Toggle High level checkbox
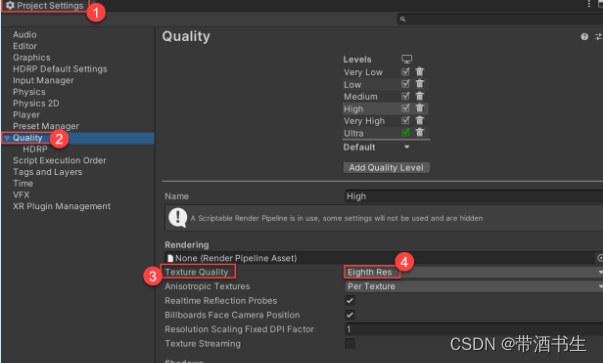 point(405,108)
